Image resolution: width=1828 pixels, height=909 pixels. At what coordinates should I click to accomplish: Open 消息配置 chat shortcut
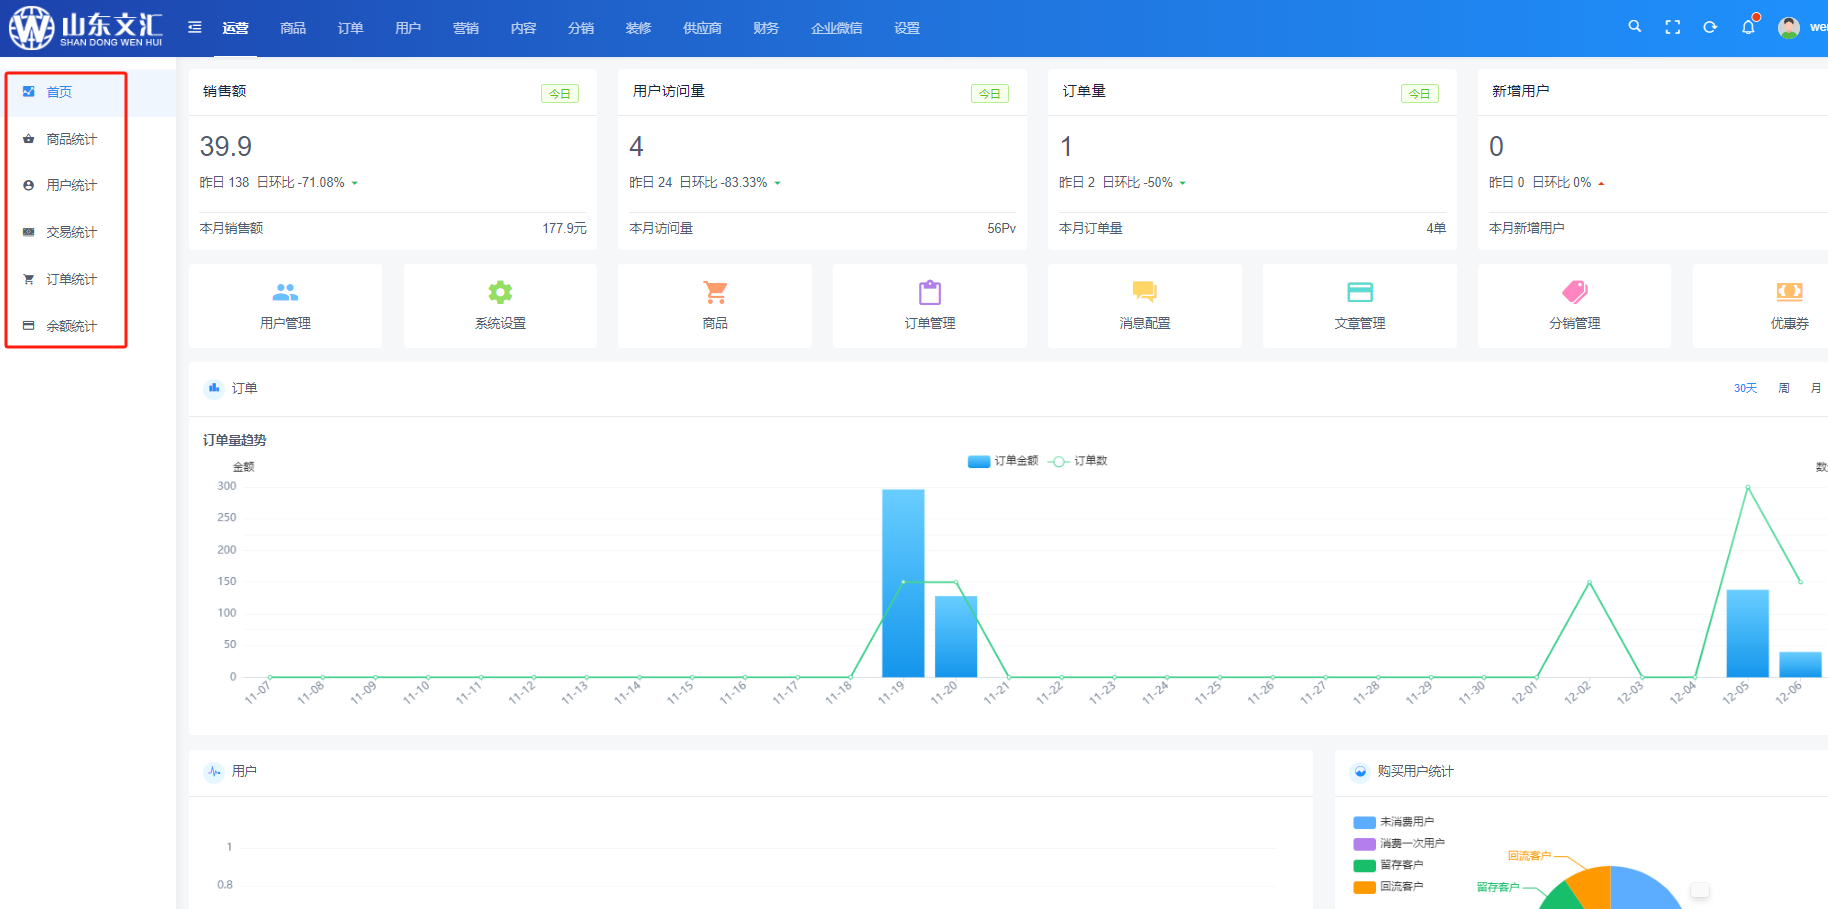(1145, 306)
